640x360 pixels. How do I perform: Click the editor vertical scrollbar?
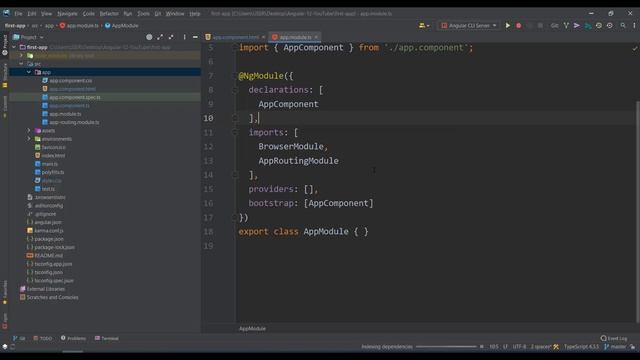click(637, 211)
